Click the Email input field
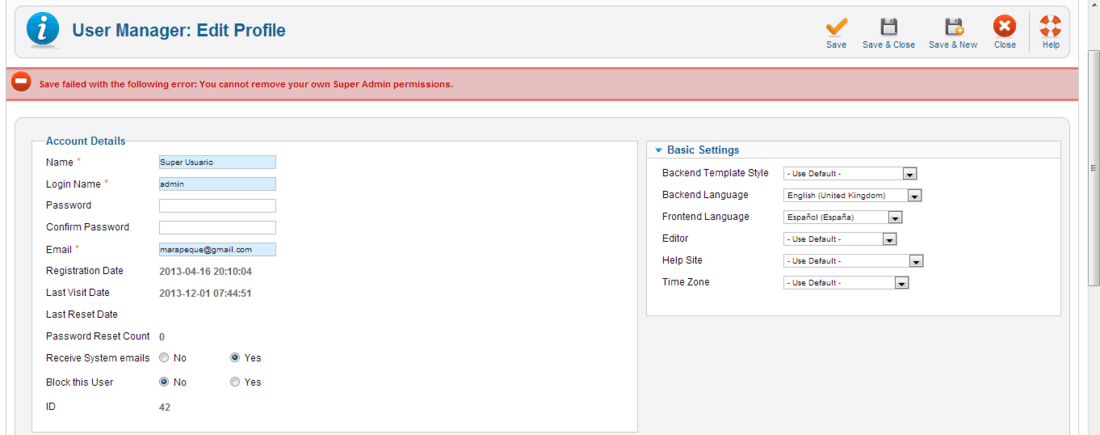 pyautogui.click(x=217, y=250)
